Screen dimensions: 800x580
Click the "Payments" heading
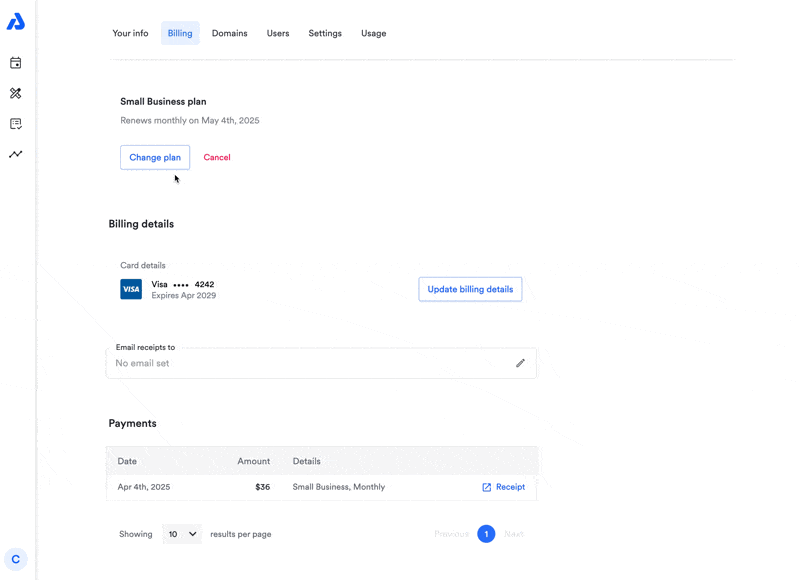pyautogui.click(x=133, y=423)
